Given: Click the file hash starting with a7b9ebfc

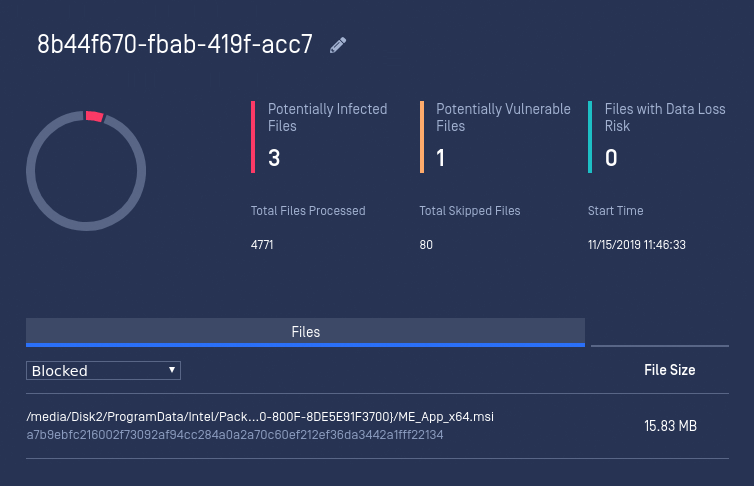Looking at the screenshot, I should click(x=235, y=435).
